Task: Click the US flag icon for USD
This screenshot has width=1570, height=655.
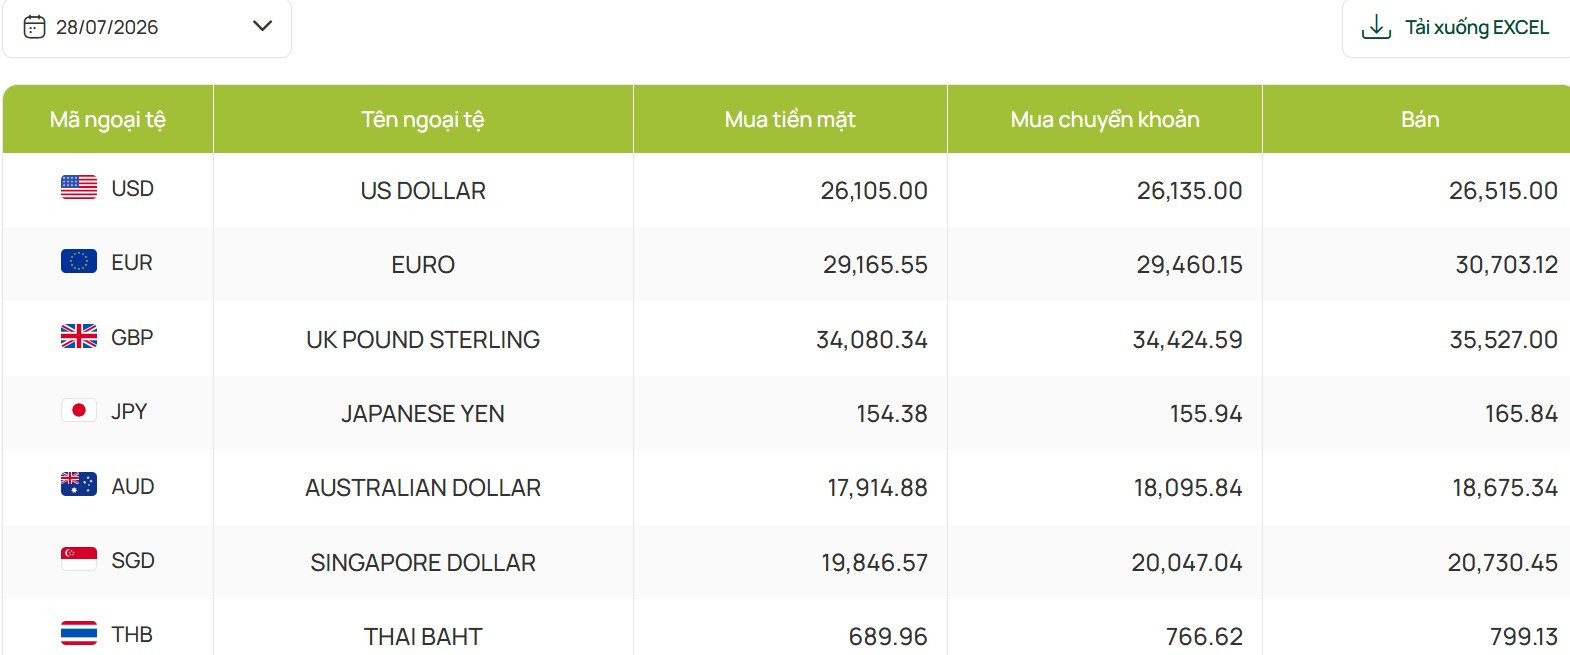Action: [x=79, y=187]
